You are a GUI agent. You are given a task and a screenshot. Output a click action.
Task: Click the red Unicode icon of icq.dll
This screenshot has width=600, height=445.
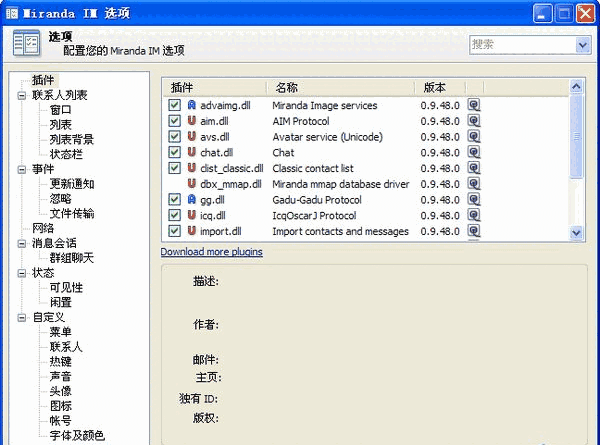(192, 215)
